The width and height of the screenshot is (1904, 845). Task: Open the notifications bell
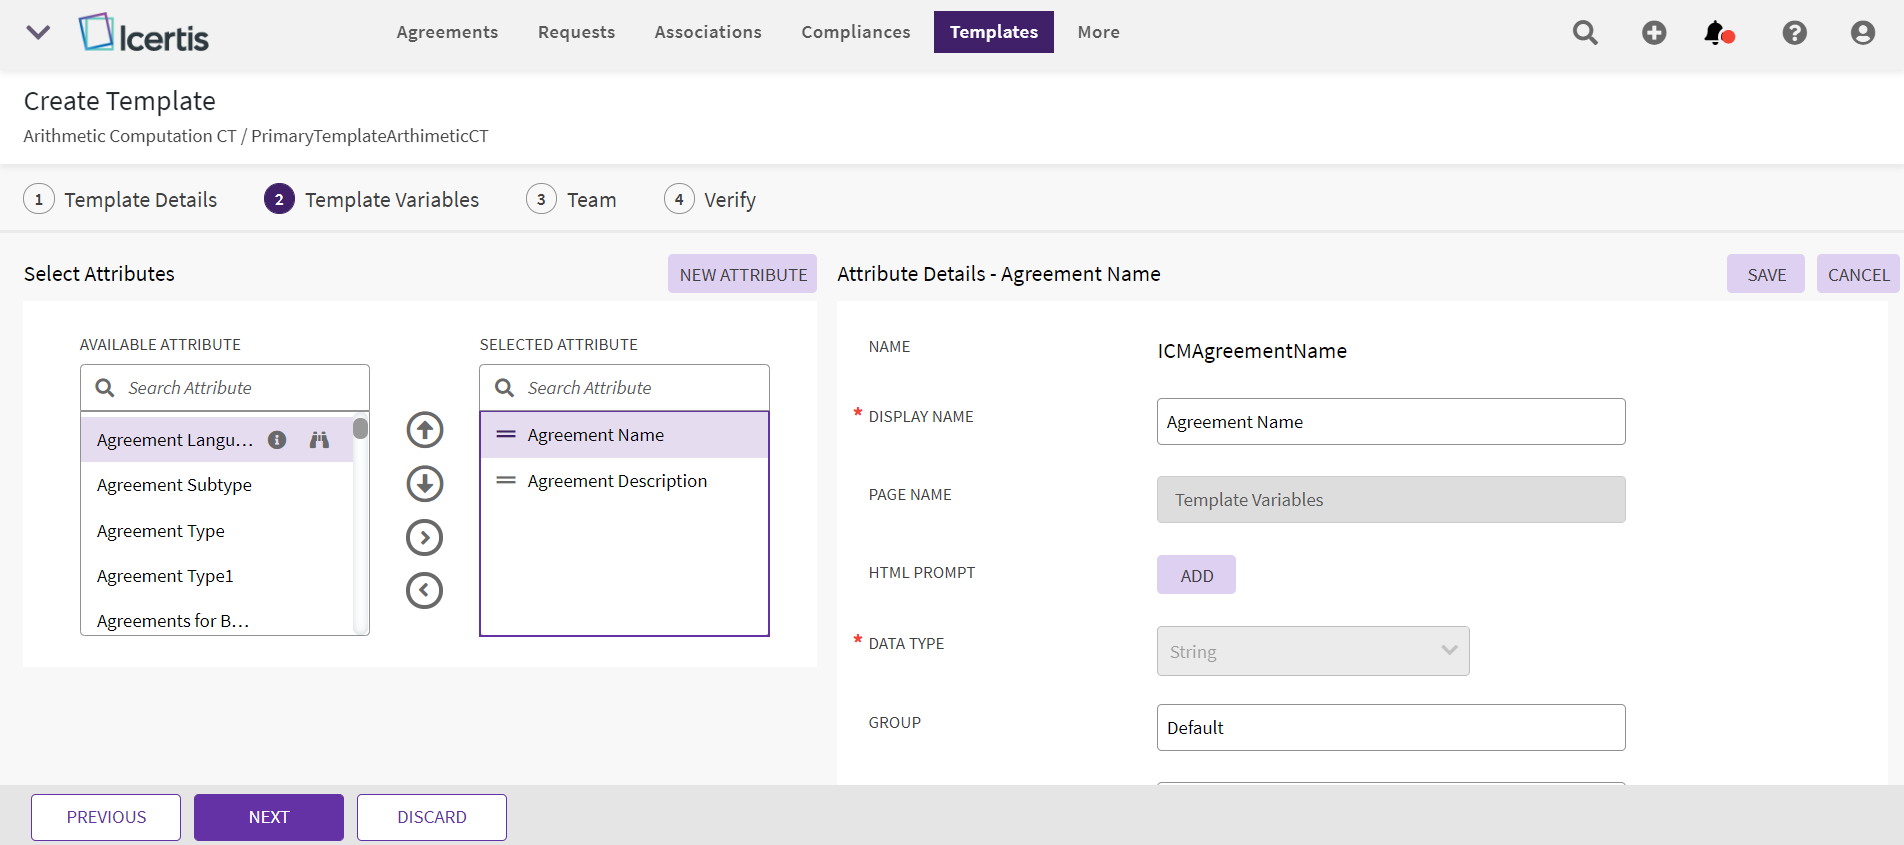[x=1716, y=33]
